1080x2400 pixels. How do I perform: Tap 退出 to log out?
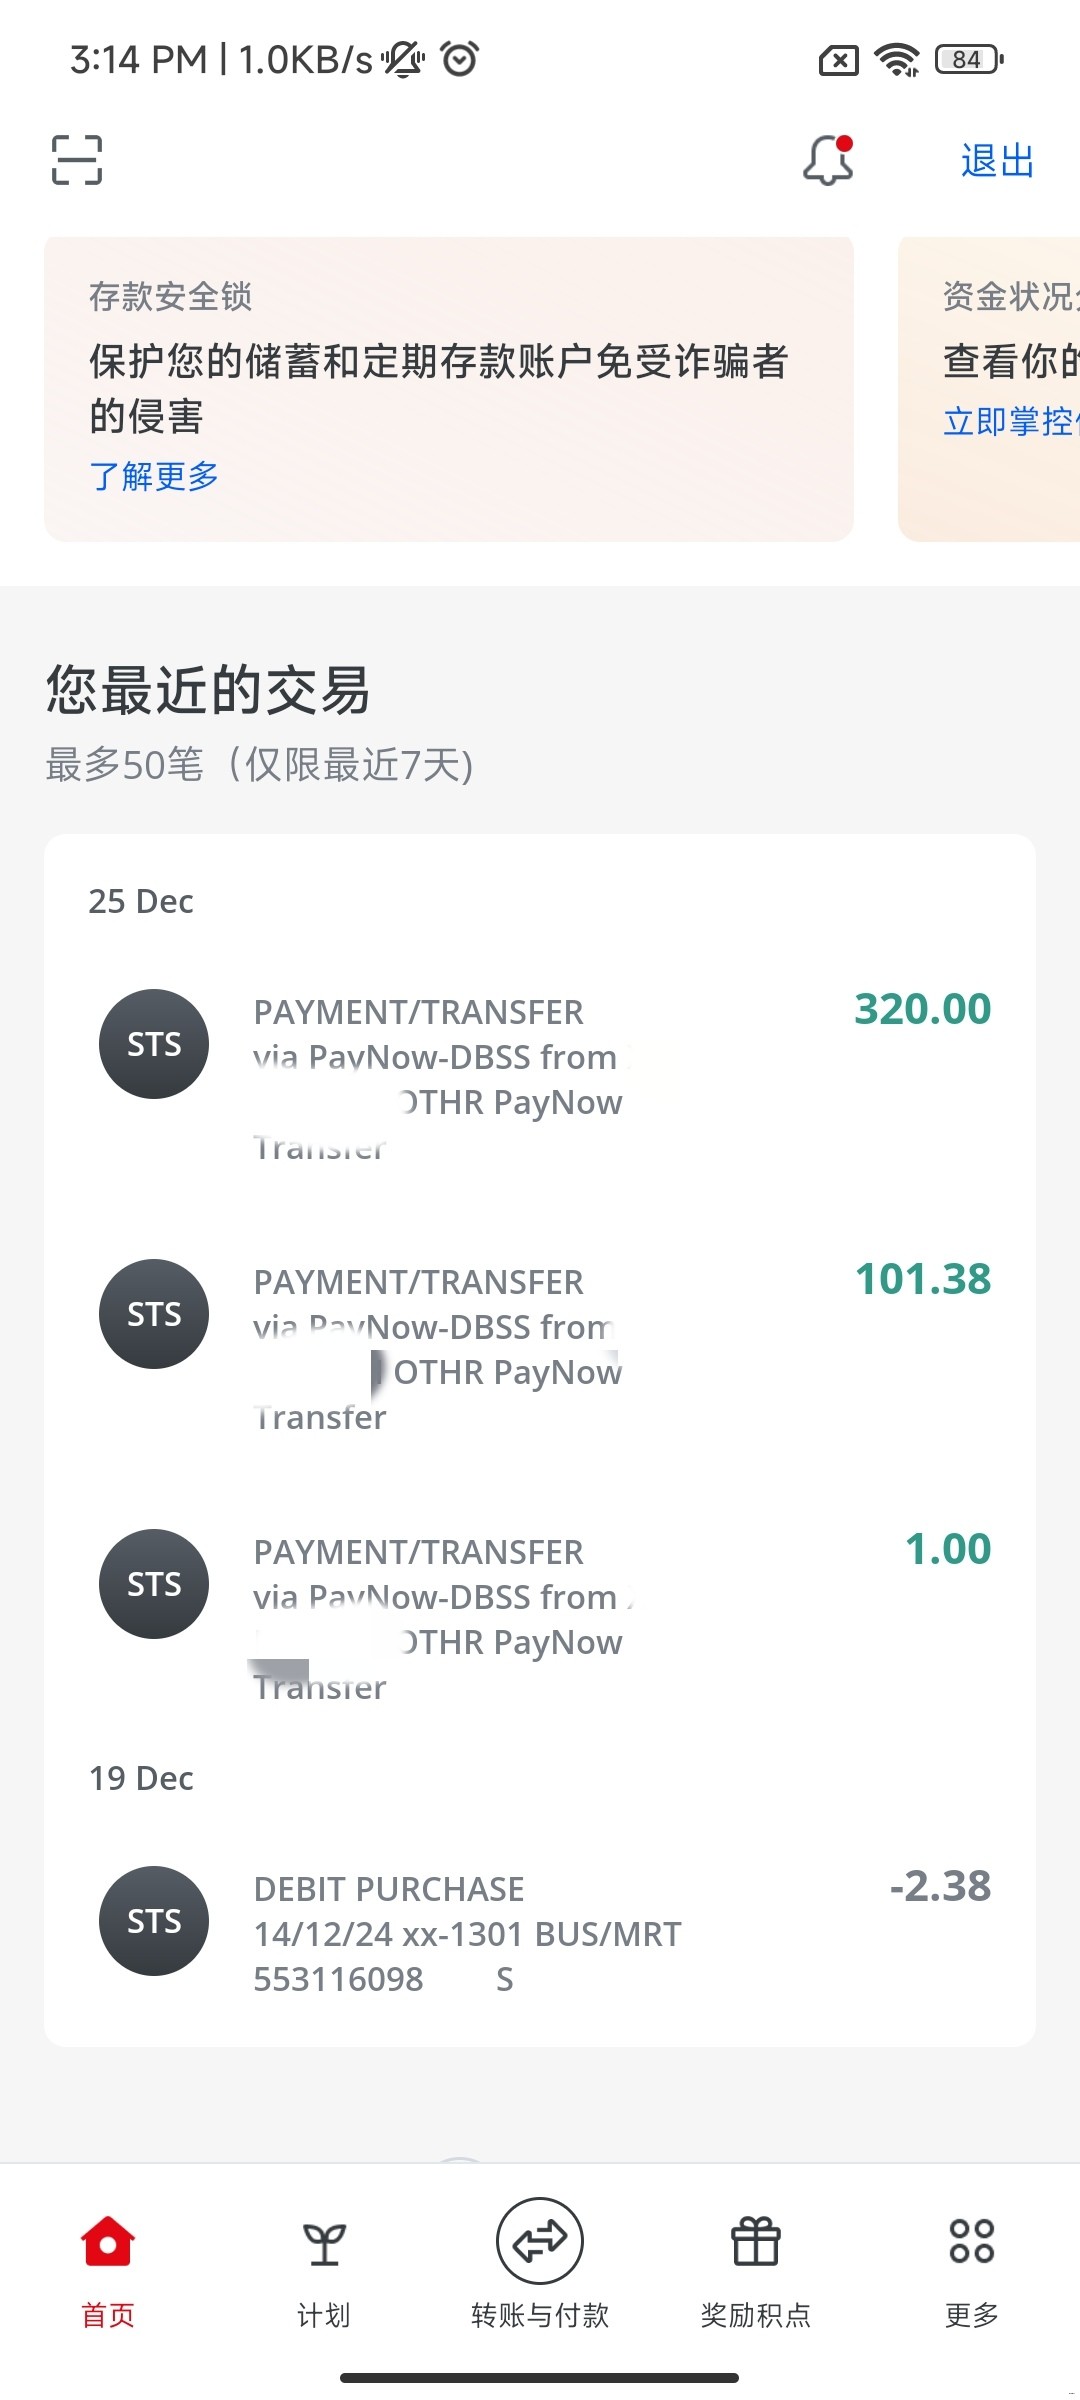pos(997,161)
